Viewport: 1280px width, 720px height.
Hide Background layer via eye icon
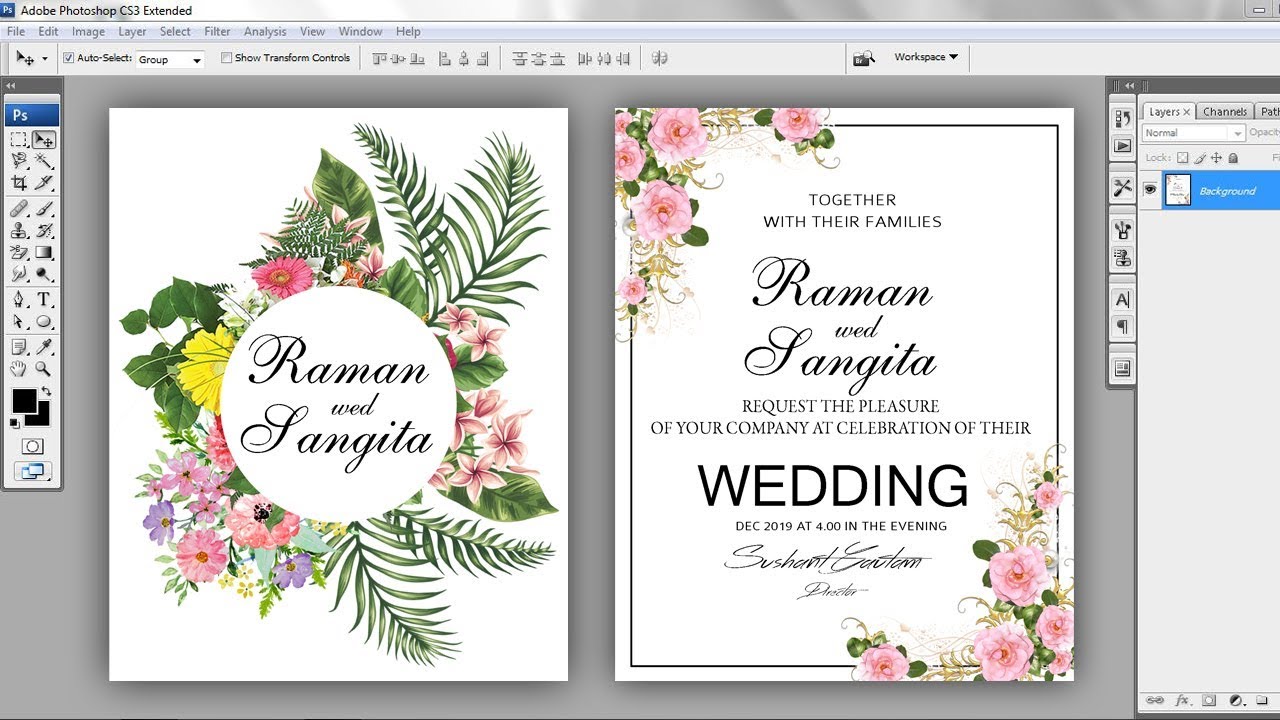(1151, 190)
